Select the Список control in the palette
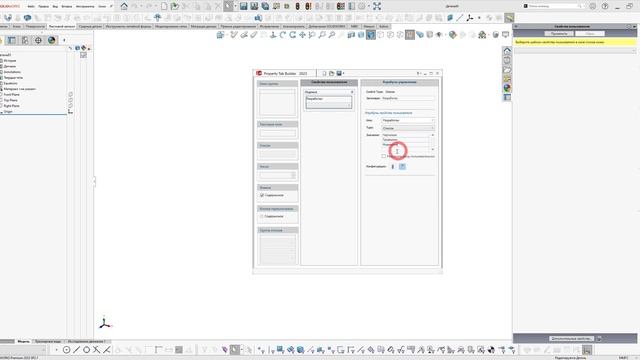Viewport: 640px width, 360px height. point(277,151)
